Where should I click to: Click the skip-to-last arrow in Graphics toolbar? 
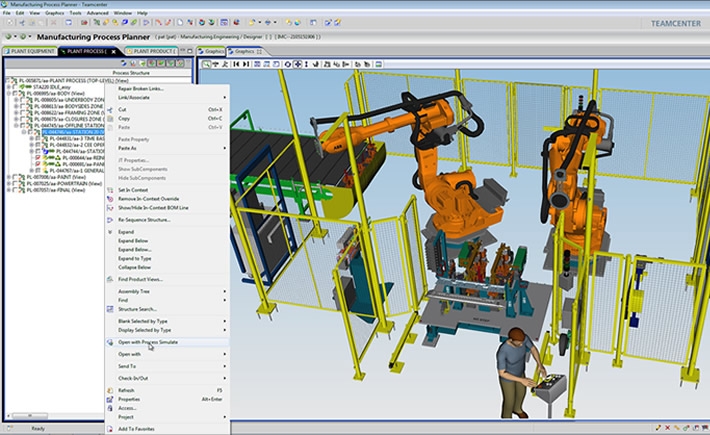point(246,64)
